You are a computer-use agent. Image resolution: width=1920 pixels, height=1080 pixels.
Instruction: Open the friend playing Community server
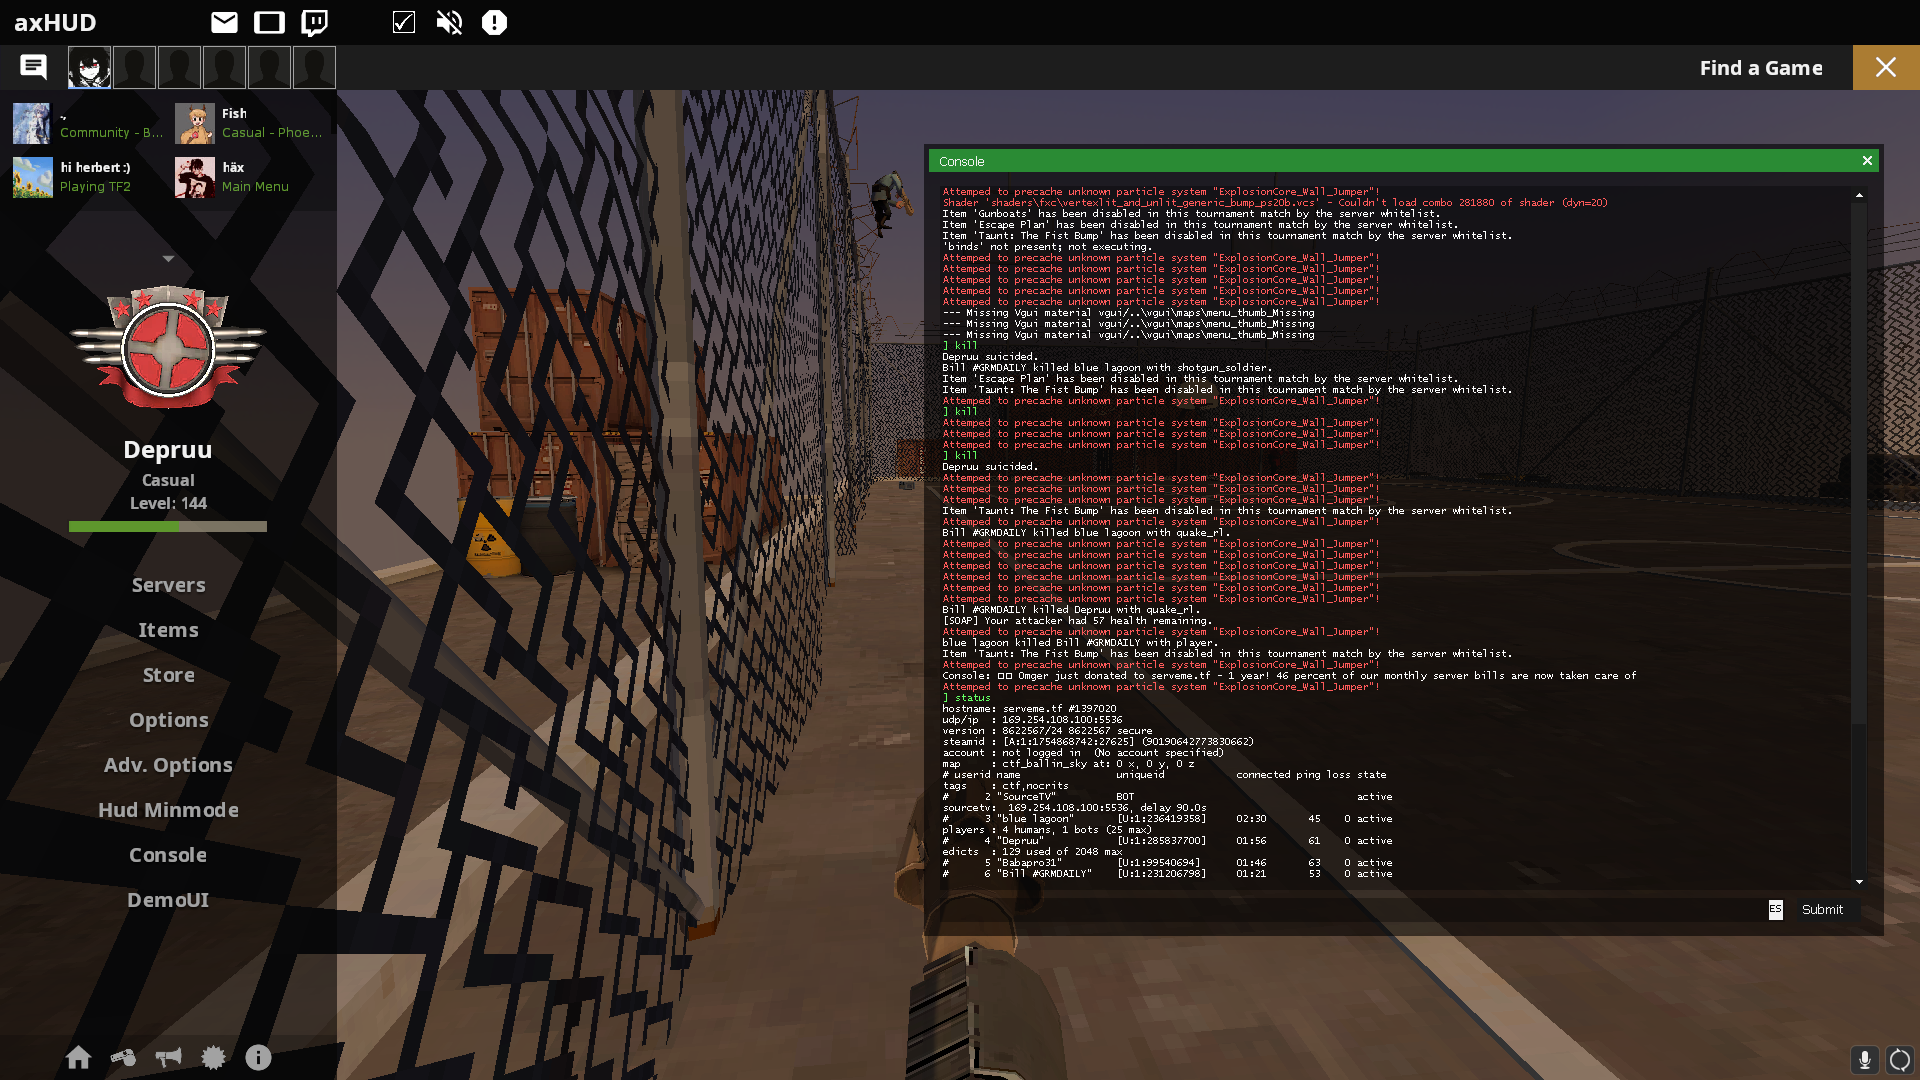pos(88,123)
